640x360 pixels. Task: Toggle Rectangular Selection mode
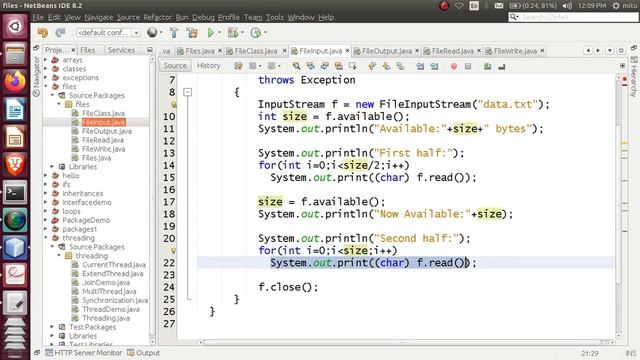point(353,66)
